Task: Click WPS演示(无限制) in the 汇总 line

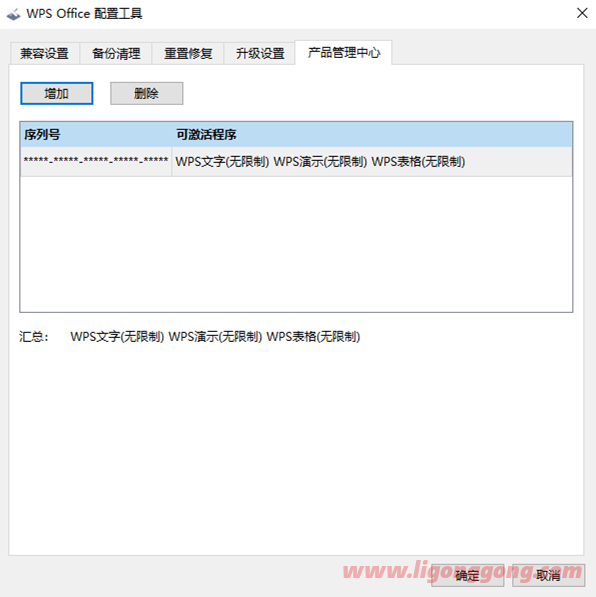Action: point(215,337)
